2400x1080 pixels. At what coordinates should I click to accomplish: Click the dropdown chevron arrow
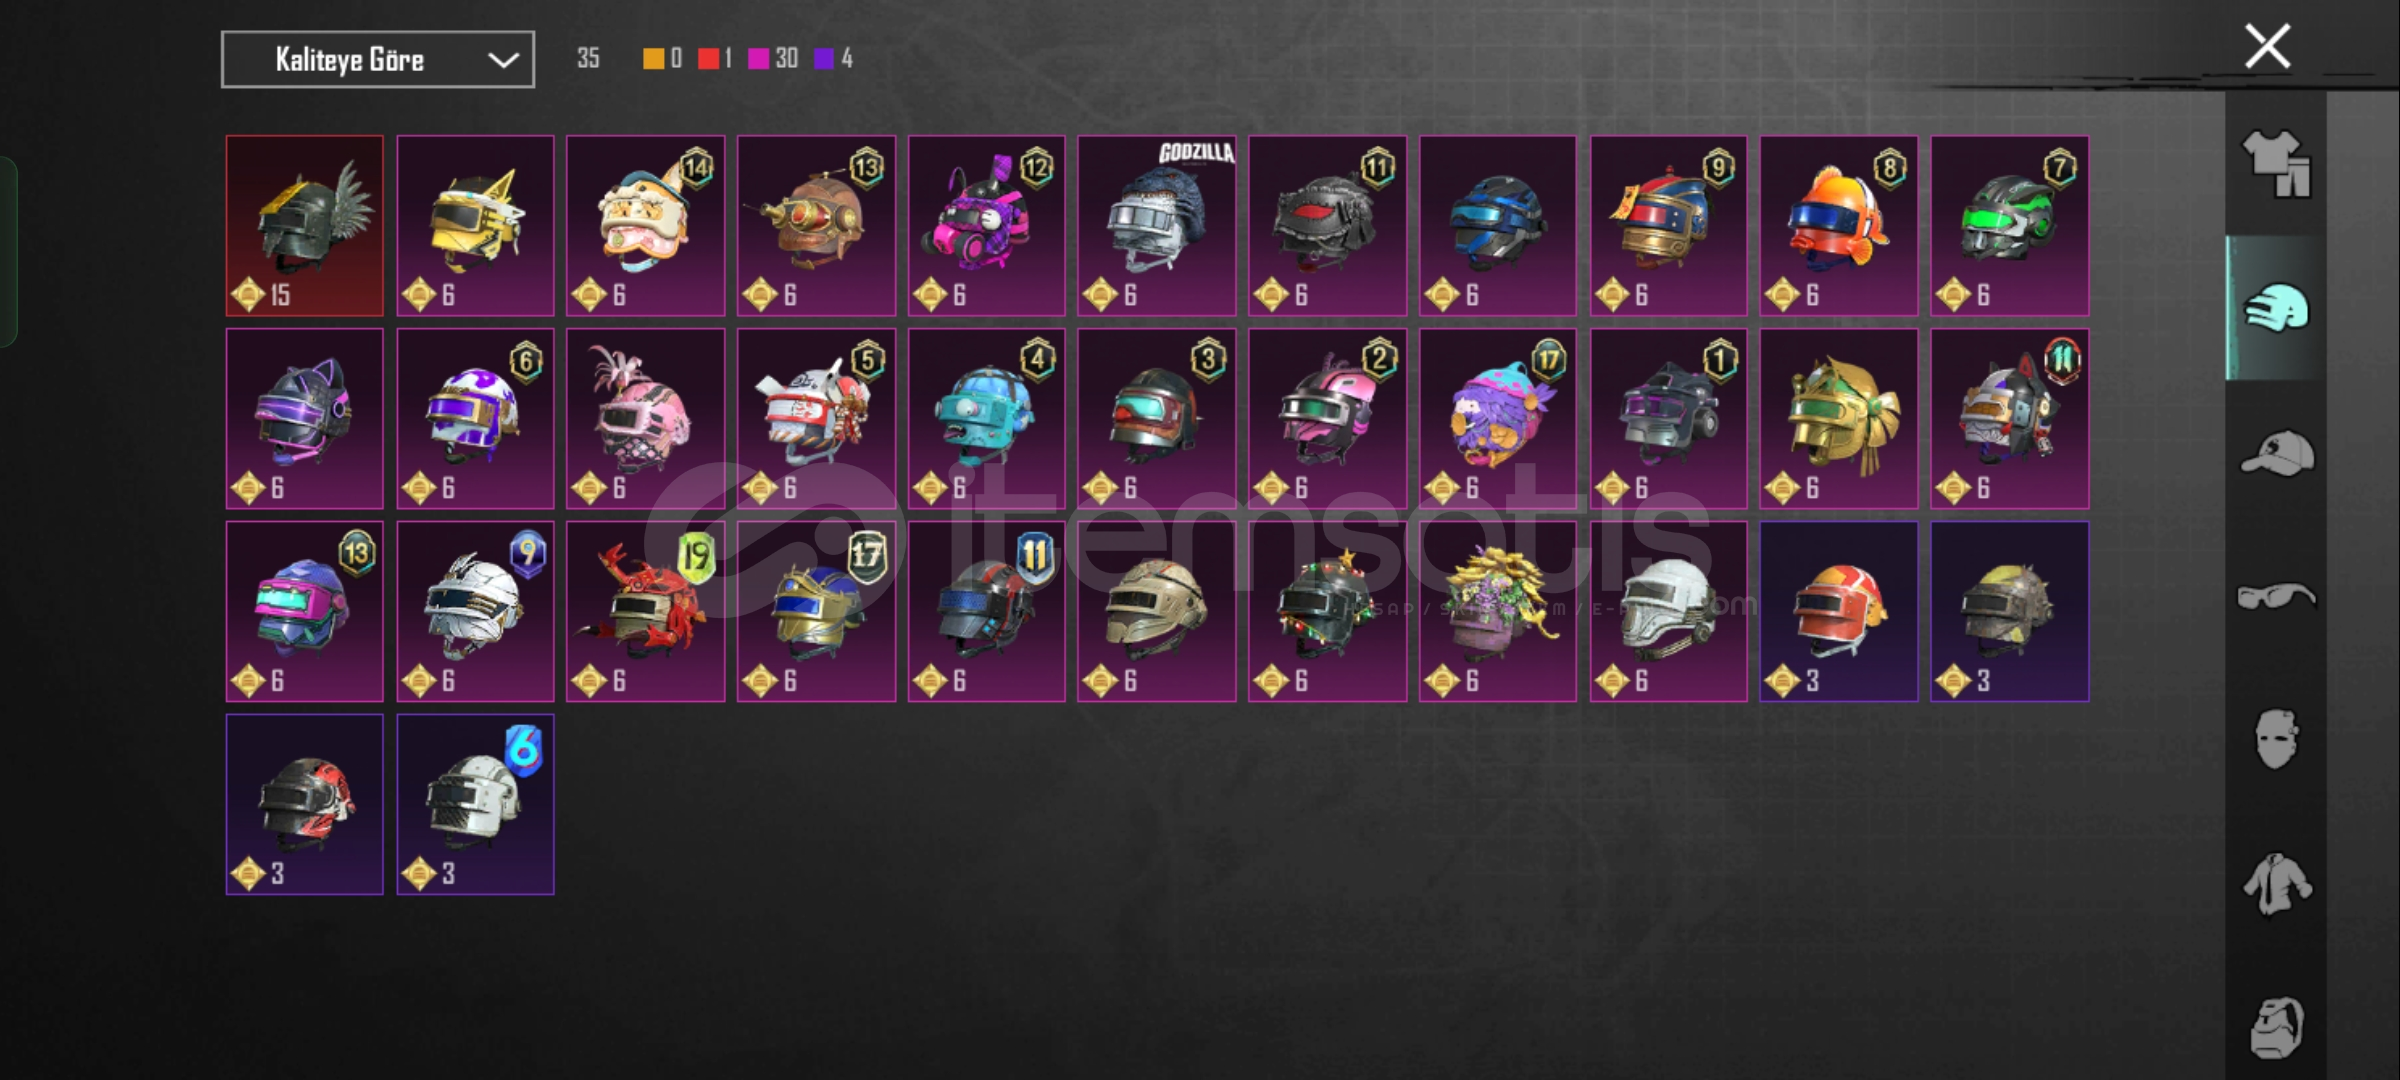[x=503, y=60]
